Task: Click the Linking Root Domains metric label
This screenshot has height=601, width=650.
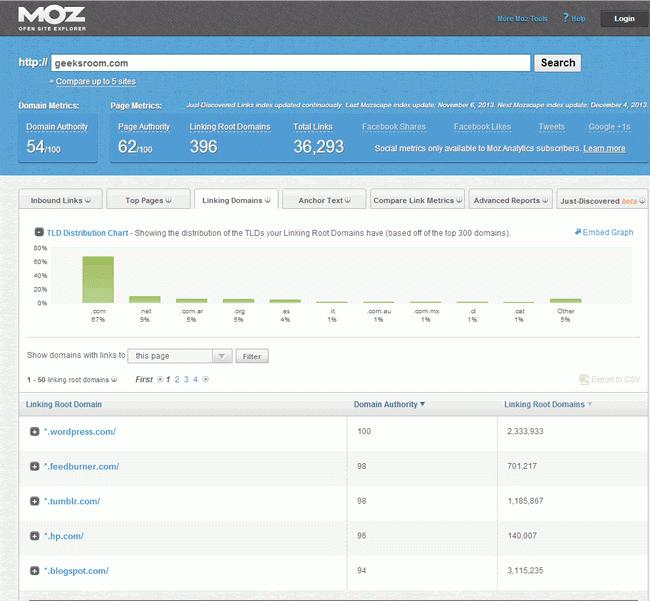Action: point(230,127)
